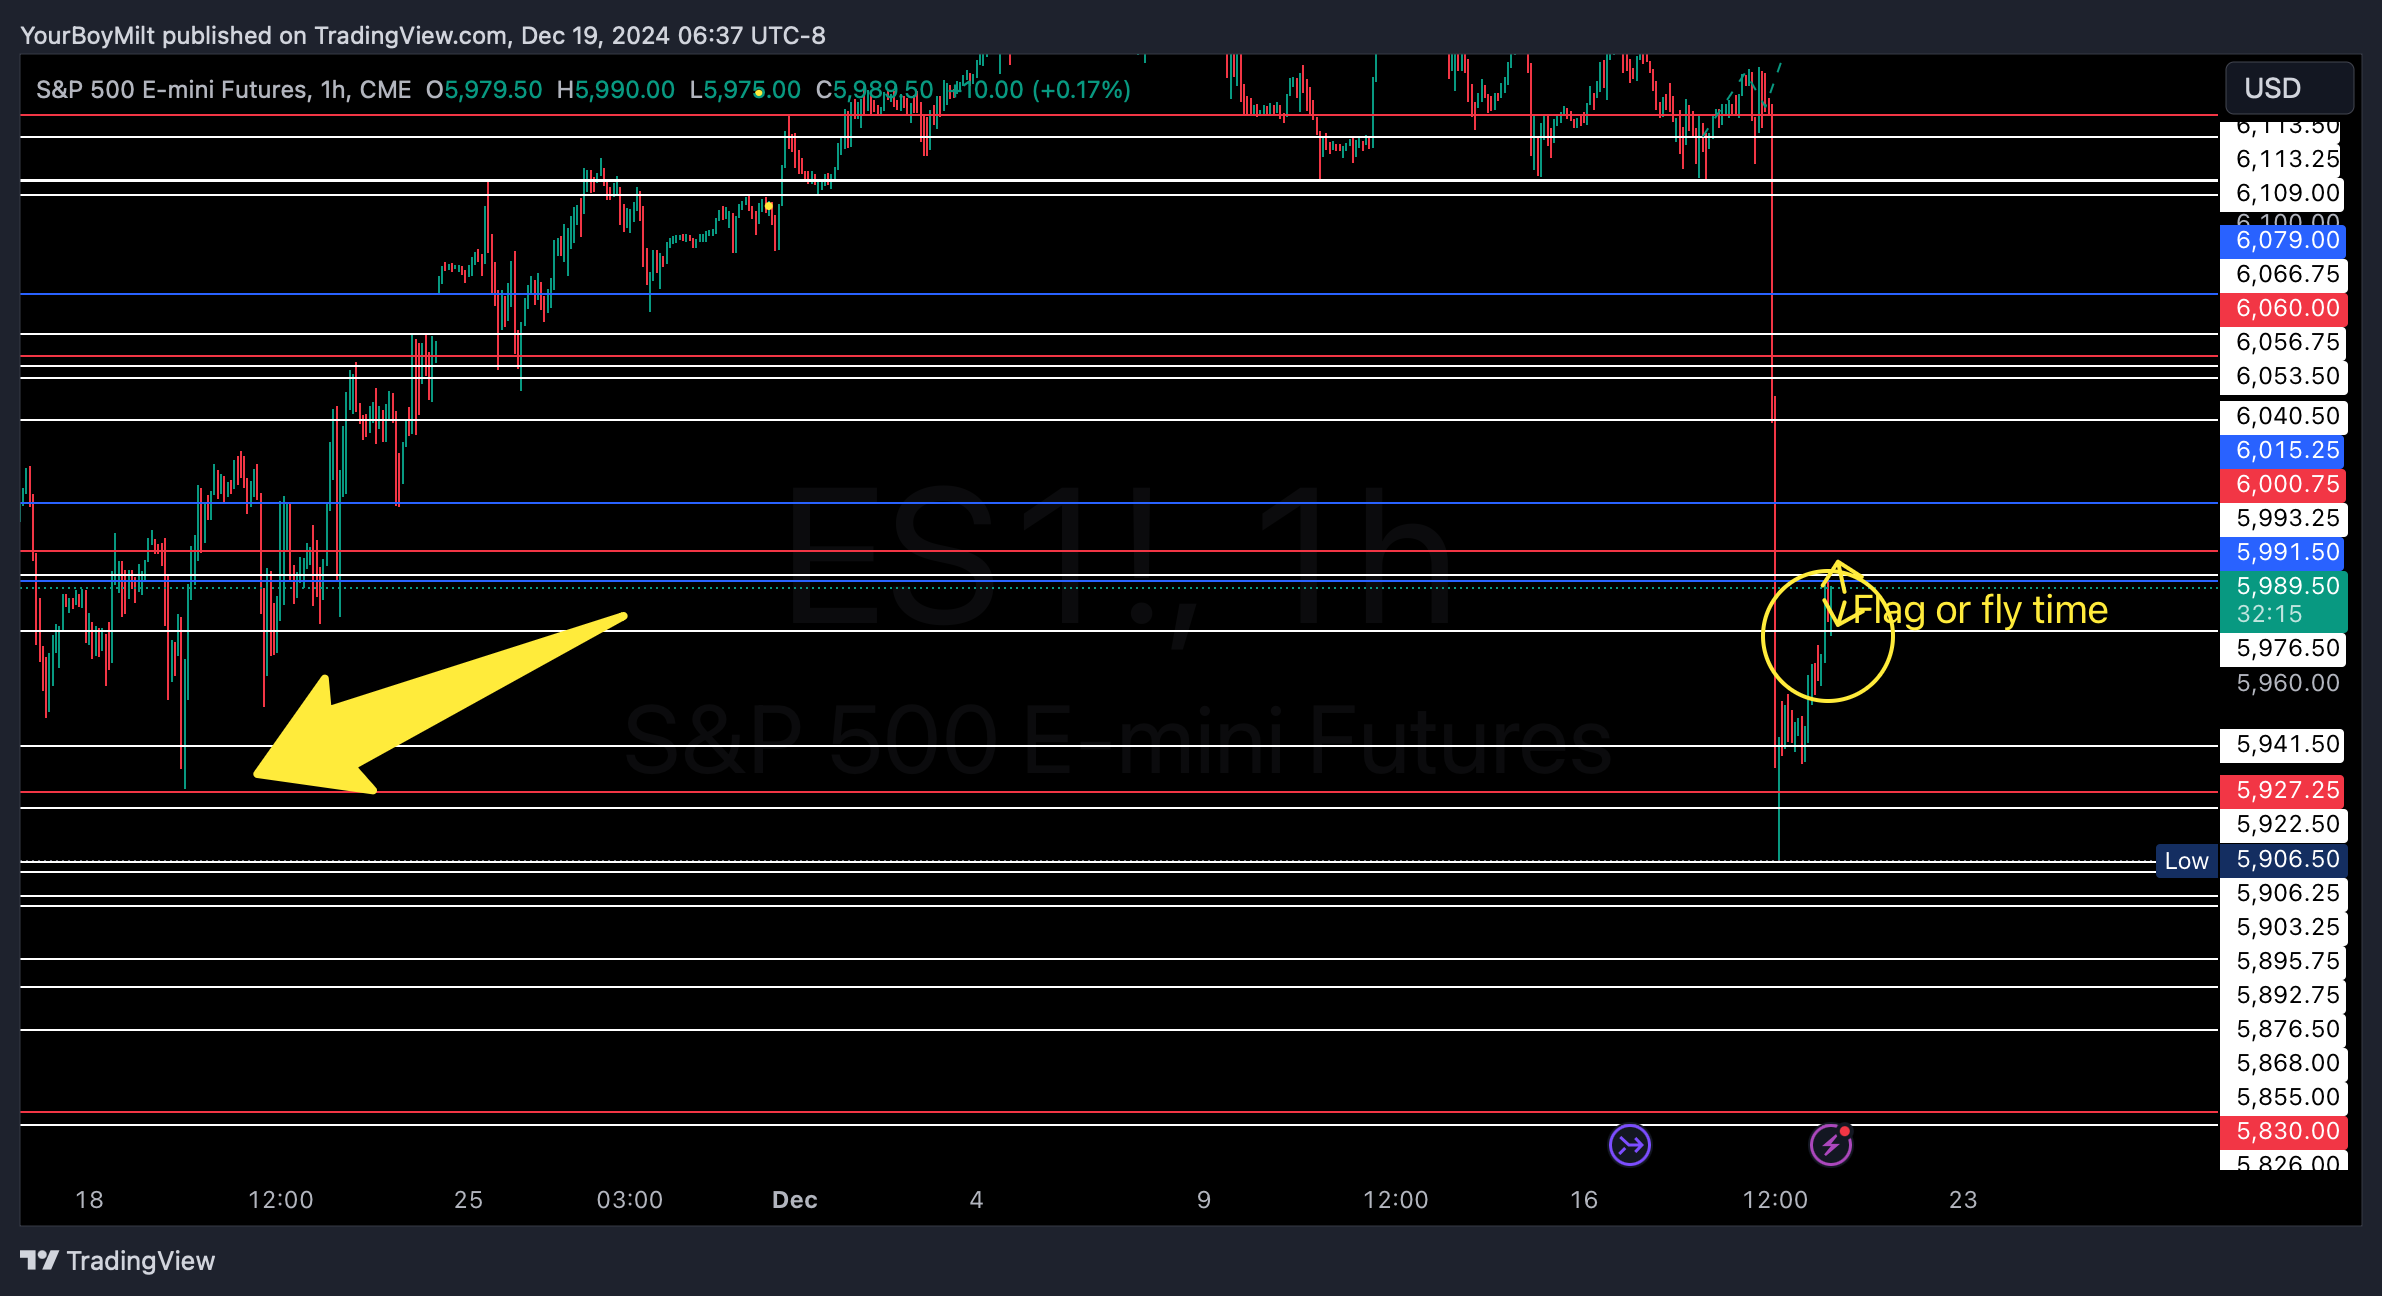Click the S&P 500 E-mini Futures symbol title

[x=171, y=90]
